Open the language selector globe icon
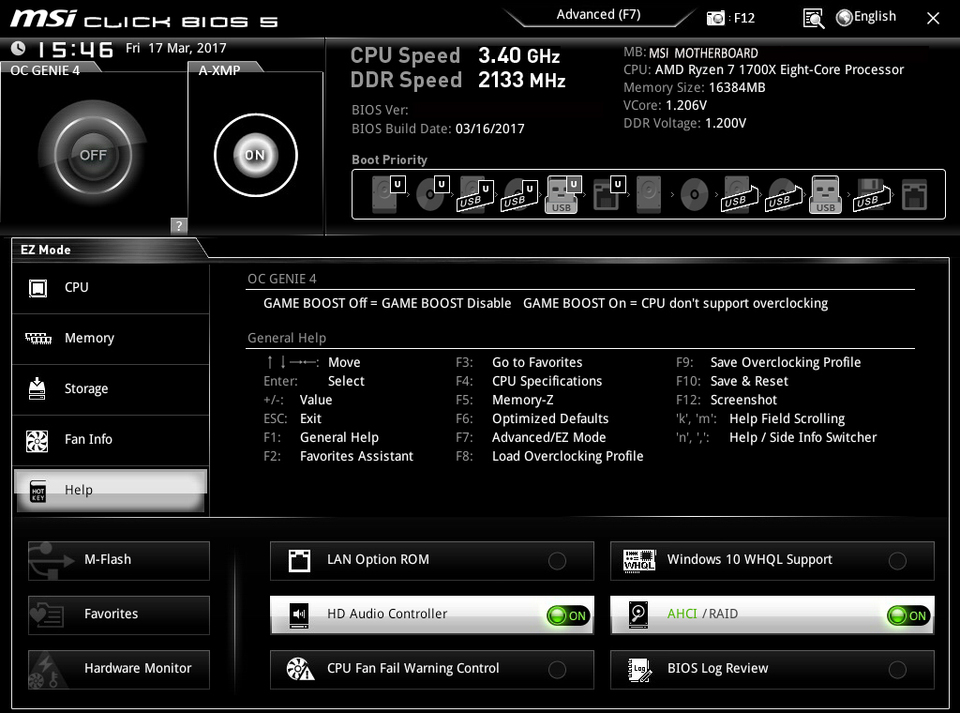Screen dimensions: 960x713 point(844,17)
